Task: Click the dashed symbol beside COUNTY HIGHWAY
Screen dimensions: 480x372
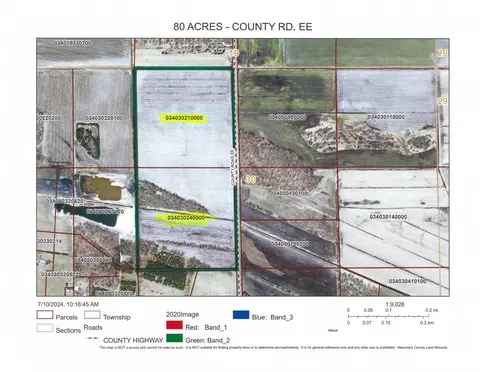Action: pyautogui.click(x=92, y=338)
